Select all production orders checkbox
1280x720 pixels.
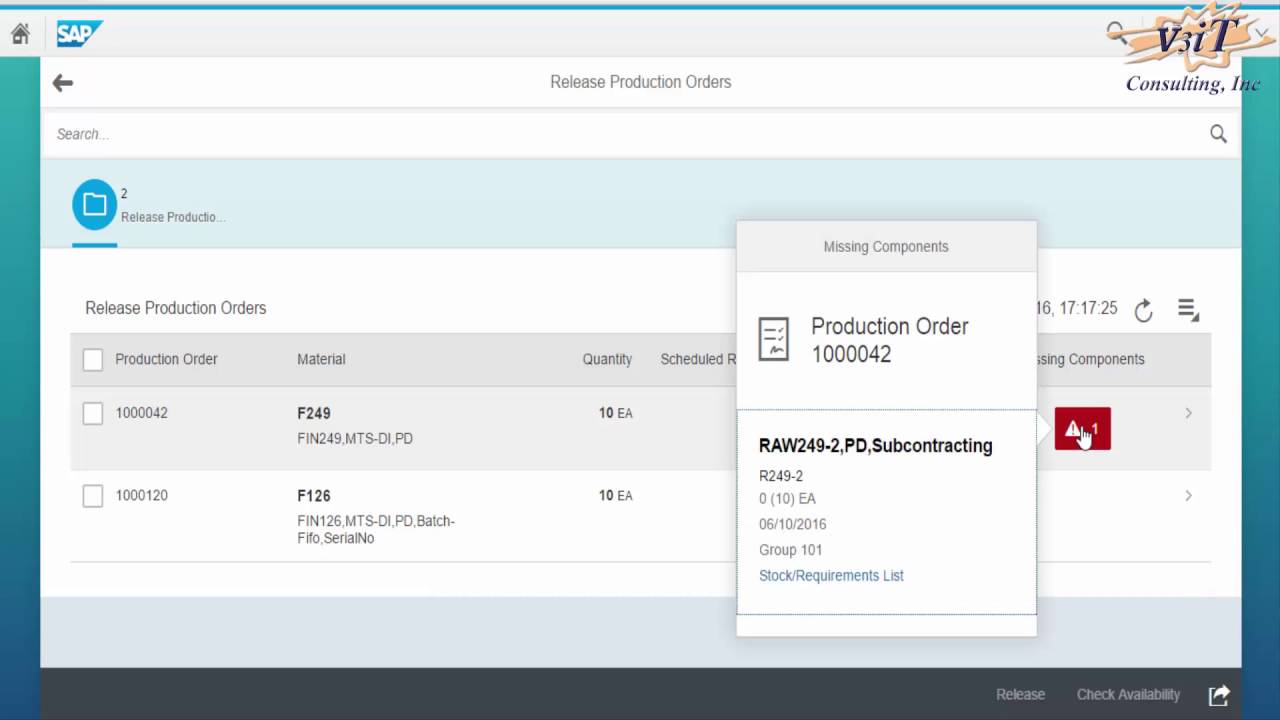93,360
